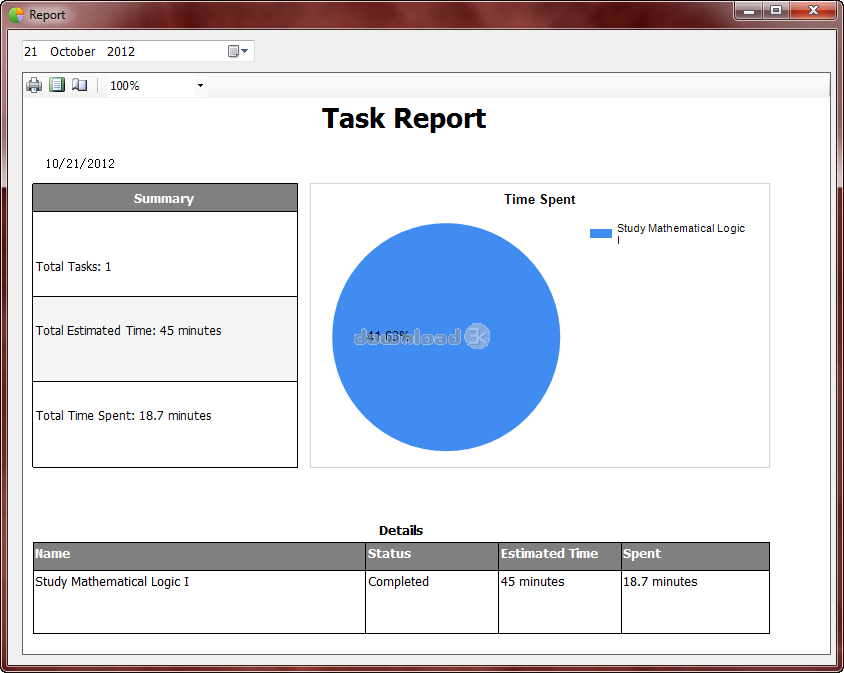This screenshot has height=673, width=844.
Task: Toggle the Print Layout view icon
Action: 57,86
